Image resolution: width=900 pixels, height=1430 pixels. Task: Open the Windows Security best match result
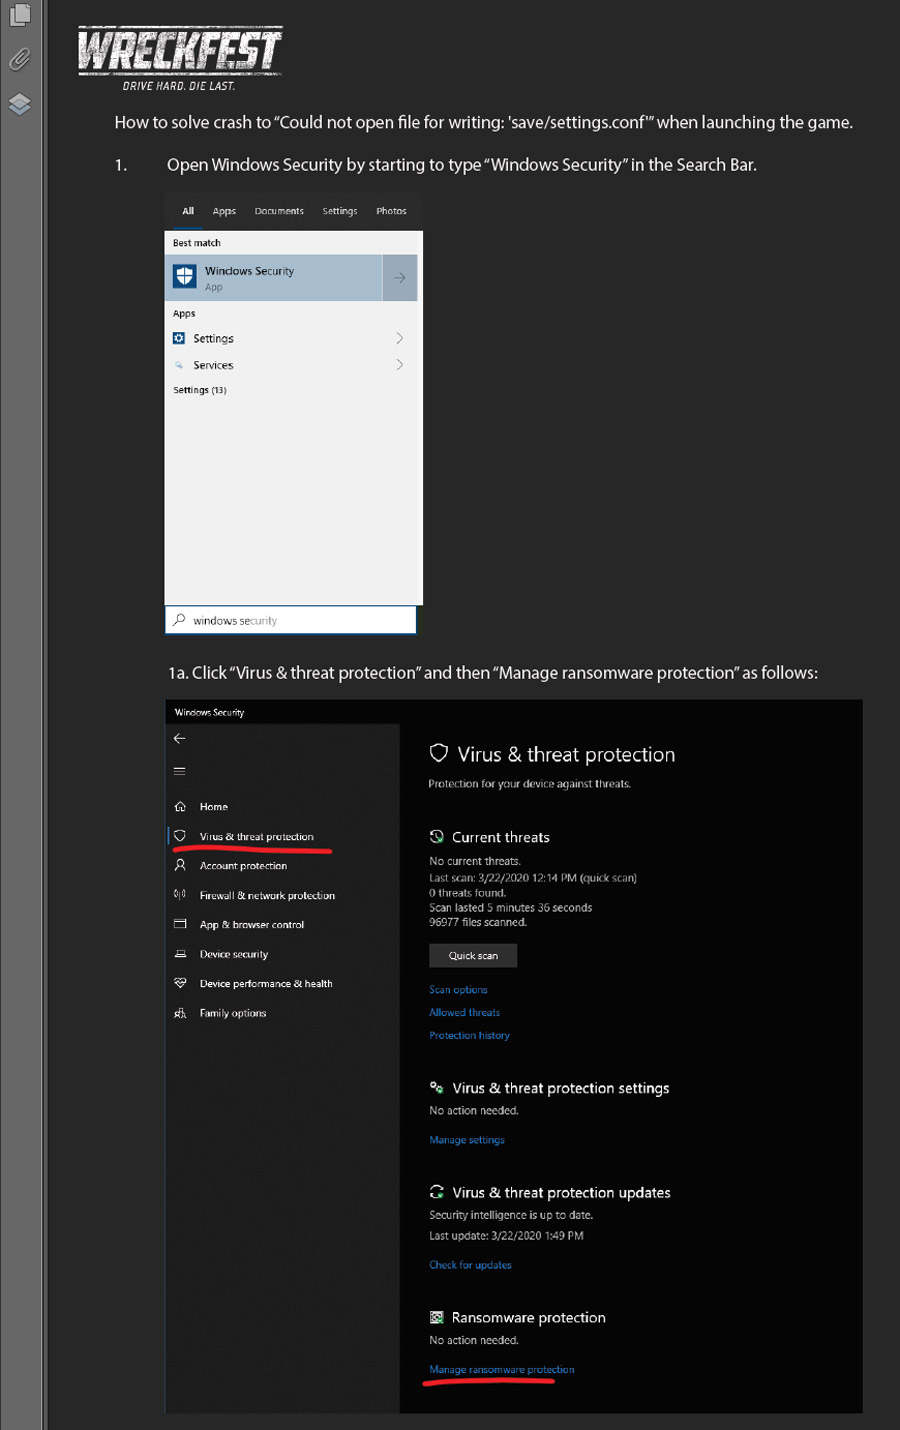[x=273, y=278]
